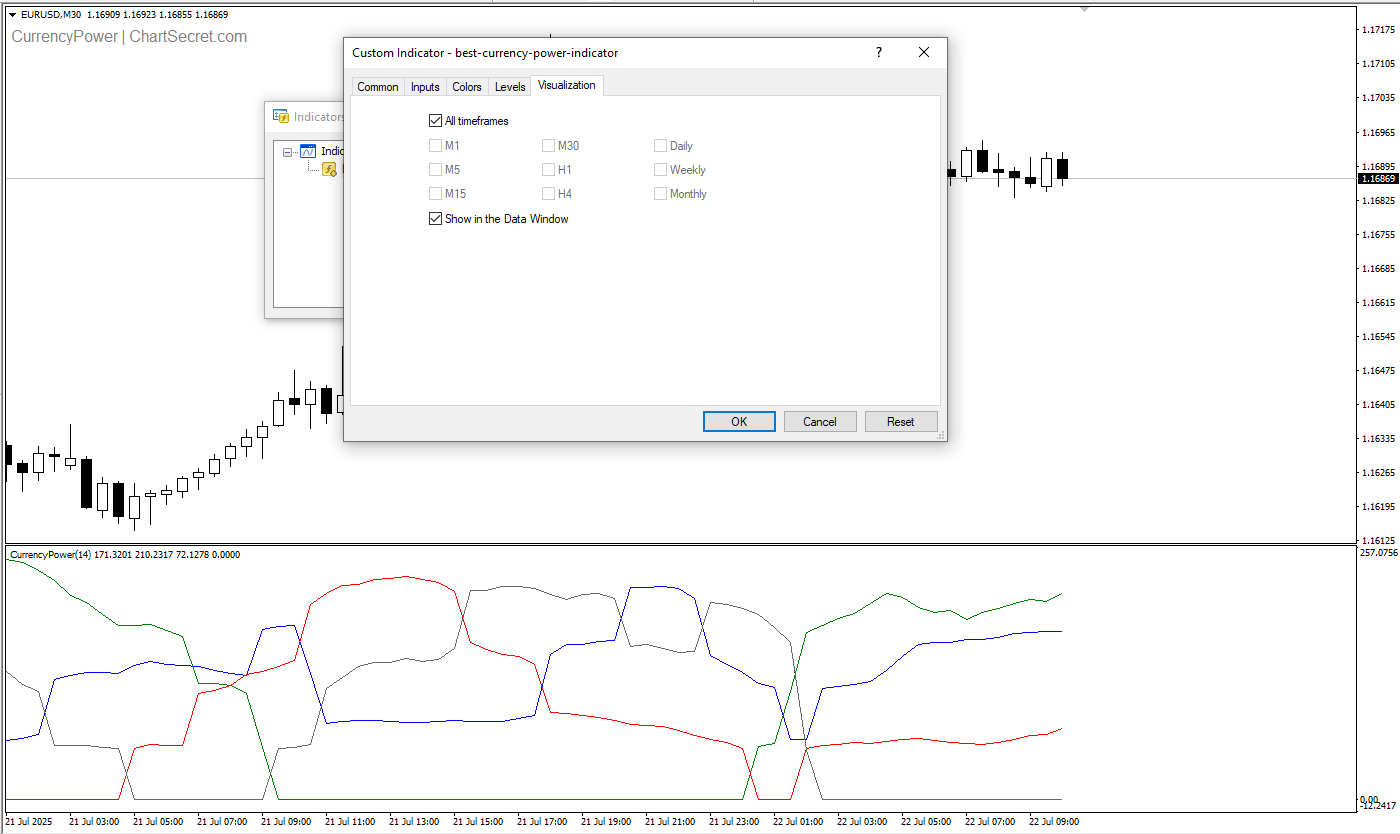The width and height of the screenshot is (1400, 834).
Task: Close the Custom Indicator dialog
Action: [924, 53]
